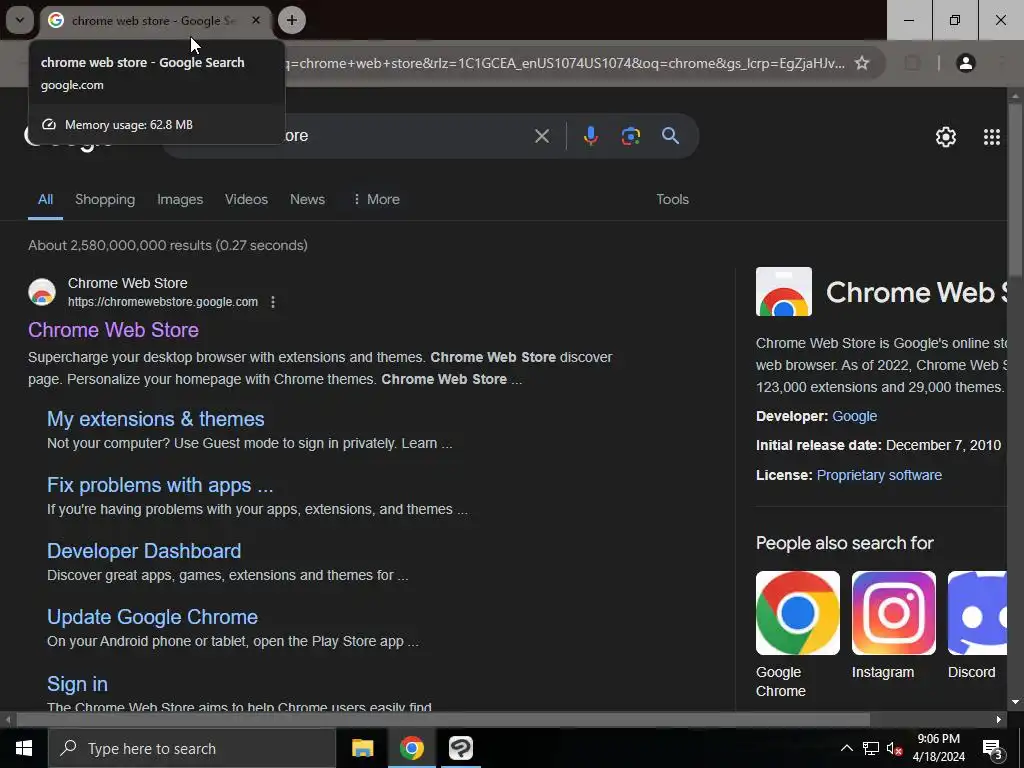Open the Sign in sitelink
The height and width of the screenshot is (768, 1024).
77,684
